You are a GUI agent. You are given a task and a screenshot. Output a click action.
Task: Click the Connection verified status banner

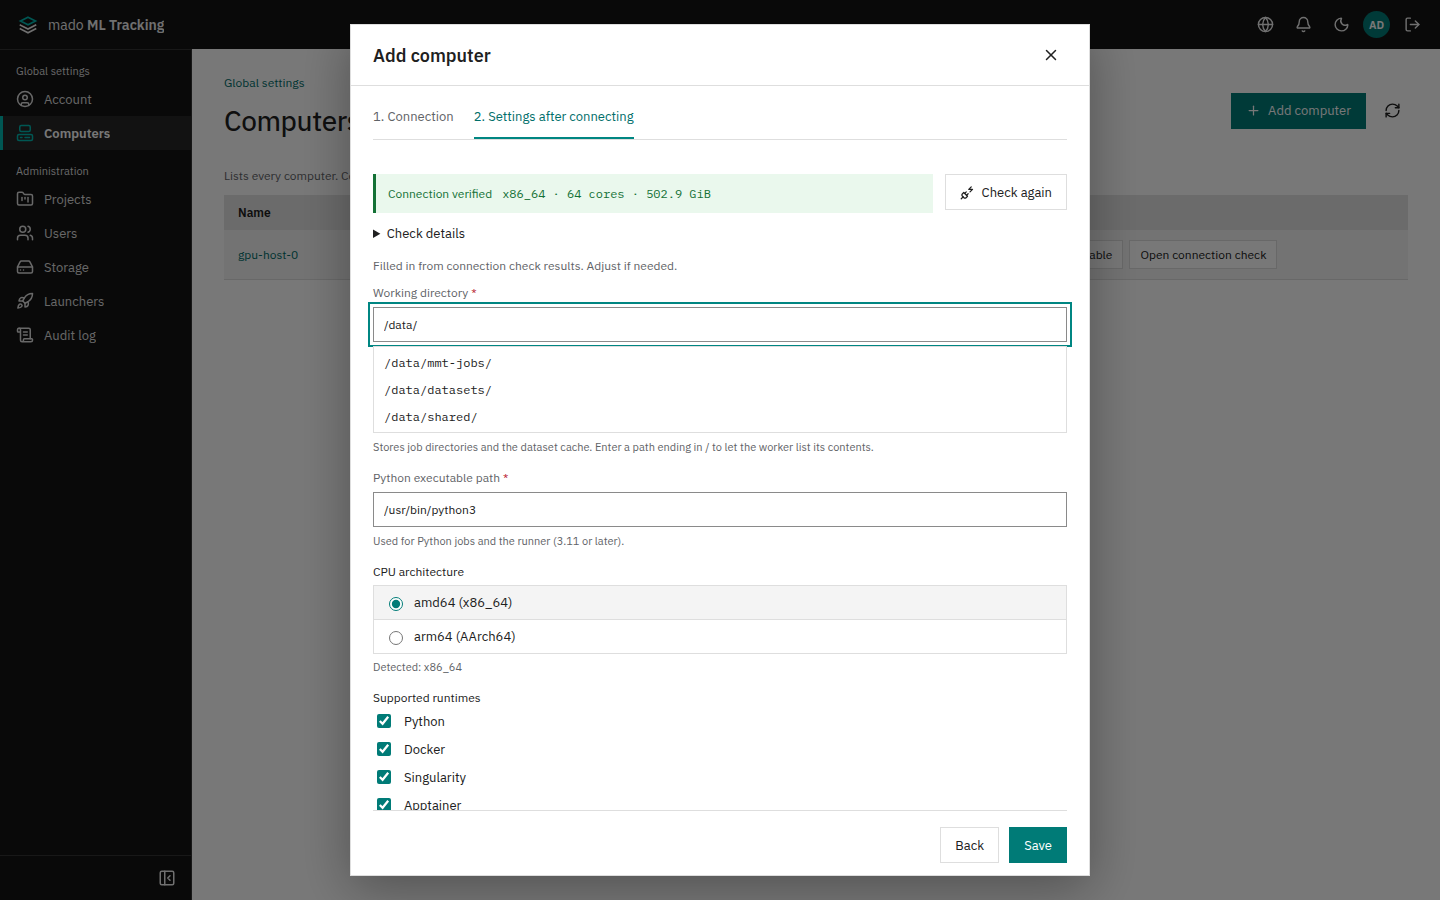653,194
